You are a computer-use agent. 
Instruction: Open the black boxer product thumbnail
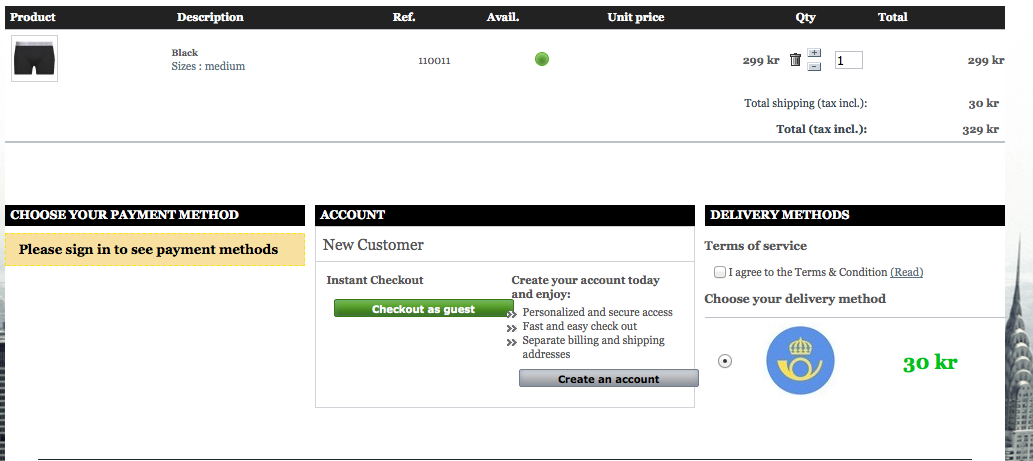(34, 59)
